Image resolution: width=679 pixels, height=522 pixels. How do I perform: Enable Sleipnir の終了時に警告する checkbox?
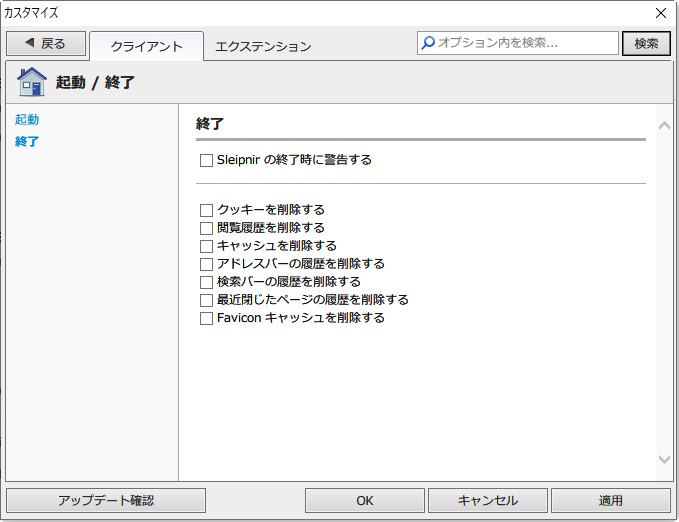(x=206, y=160)
